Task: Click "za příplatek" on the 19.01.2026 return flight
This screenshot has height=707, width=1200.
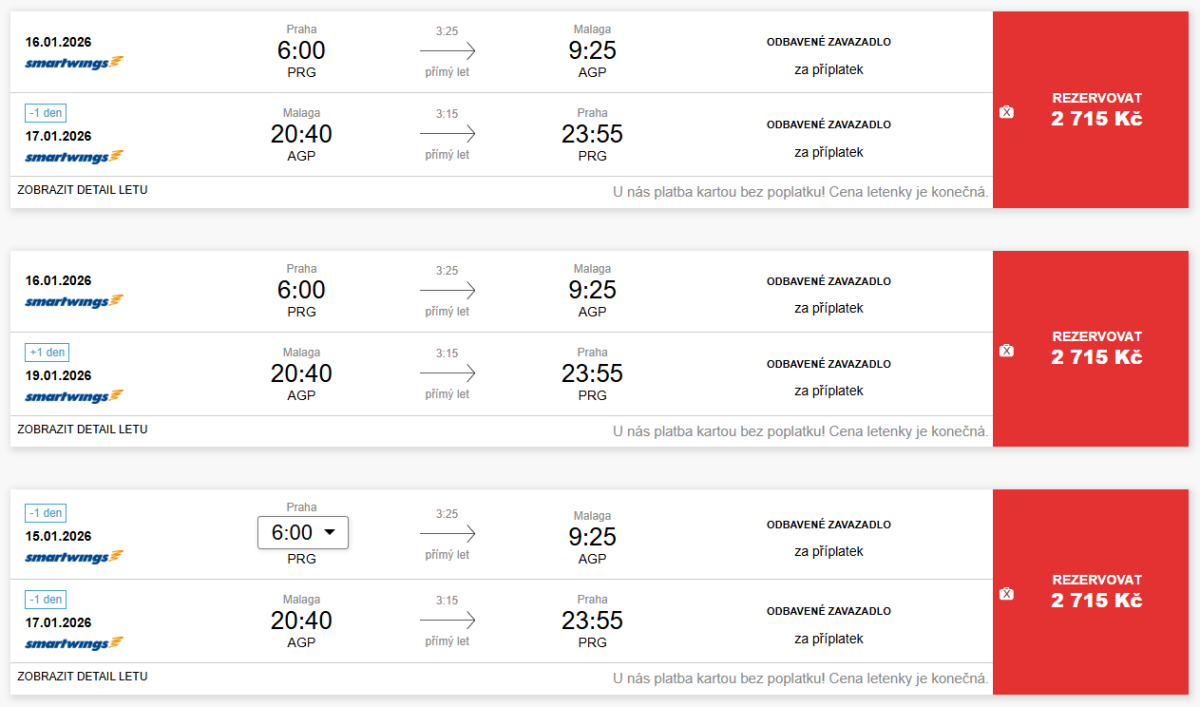Action: [x=828, y=391]
